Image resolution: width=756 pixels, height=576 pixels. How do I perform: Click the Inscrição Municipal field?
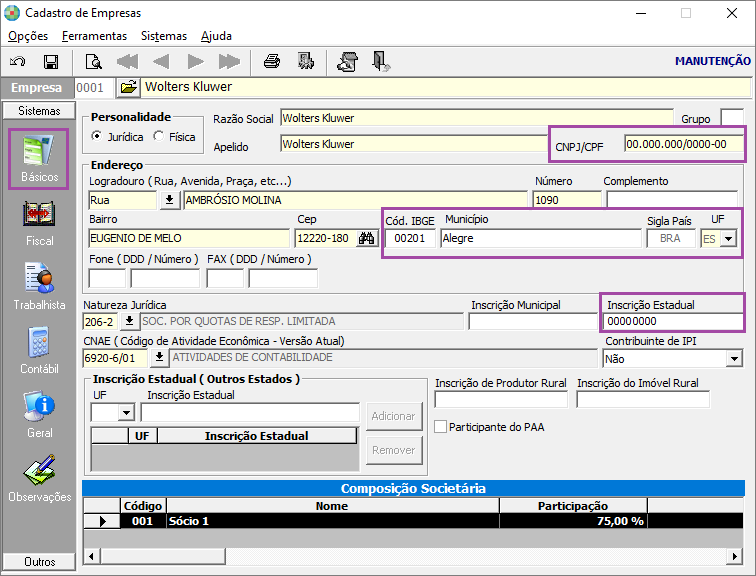(x=533, y=321)
